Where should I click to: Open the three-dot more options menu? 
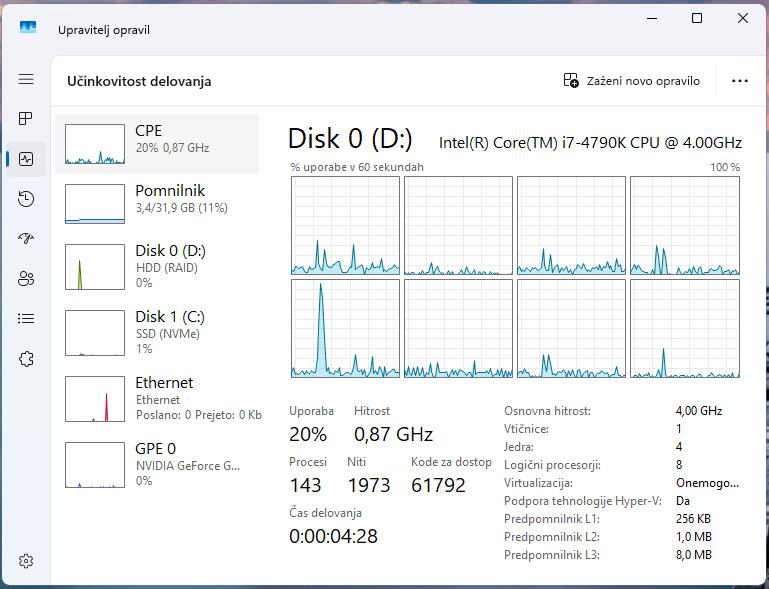pyautogui.click(x=740, y=81)
